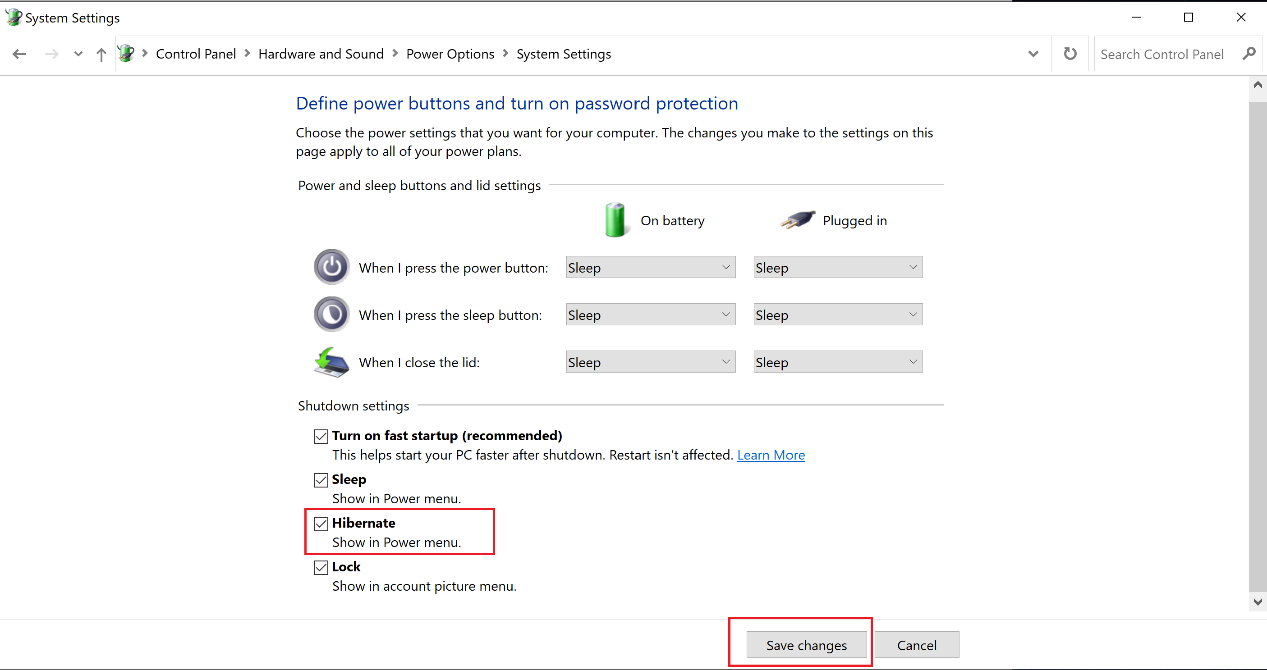Uncheck Turn on fast startup checkbox
Image resolution: width=1267 pixels, height=670 pixels.
[x=321, y=436]
